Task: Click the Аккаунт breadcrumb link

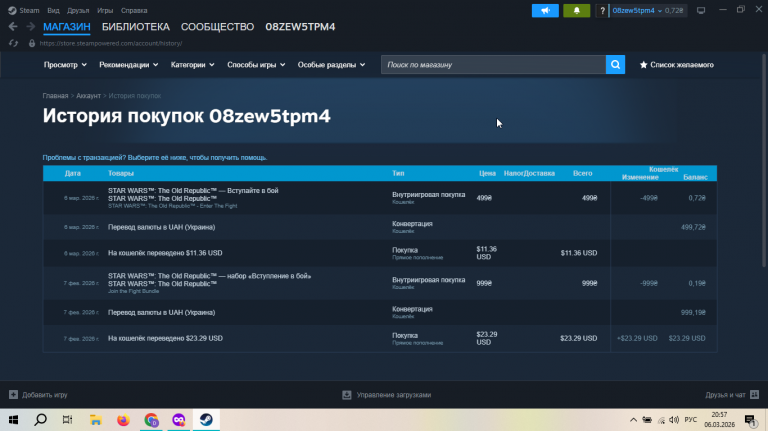Action: (x=88, y=96)
